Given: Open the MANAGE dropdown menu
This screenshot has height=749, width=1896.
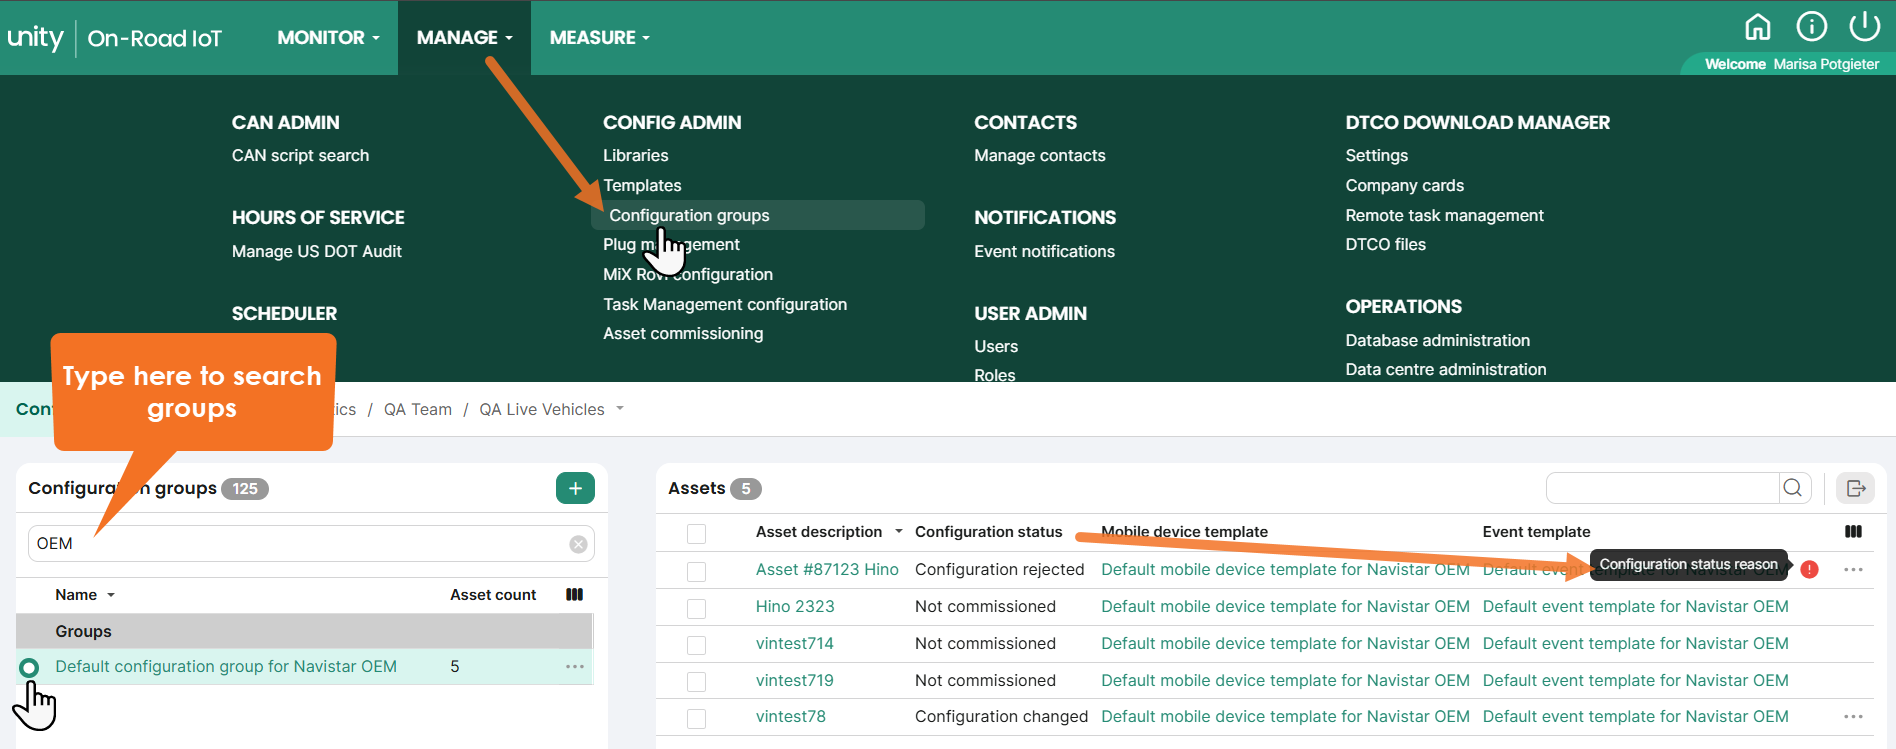Looking at the screenshot, I should [464, 37].
